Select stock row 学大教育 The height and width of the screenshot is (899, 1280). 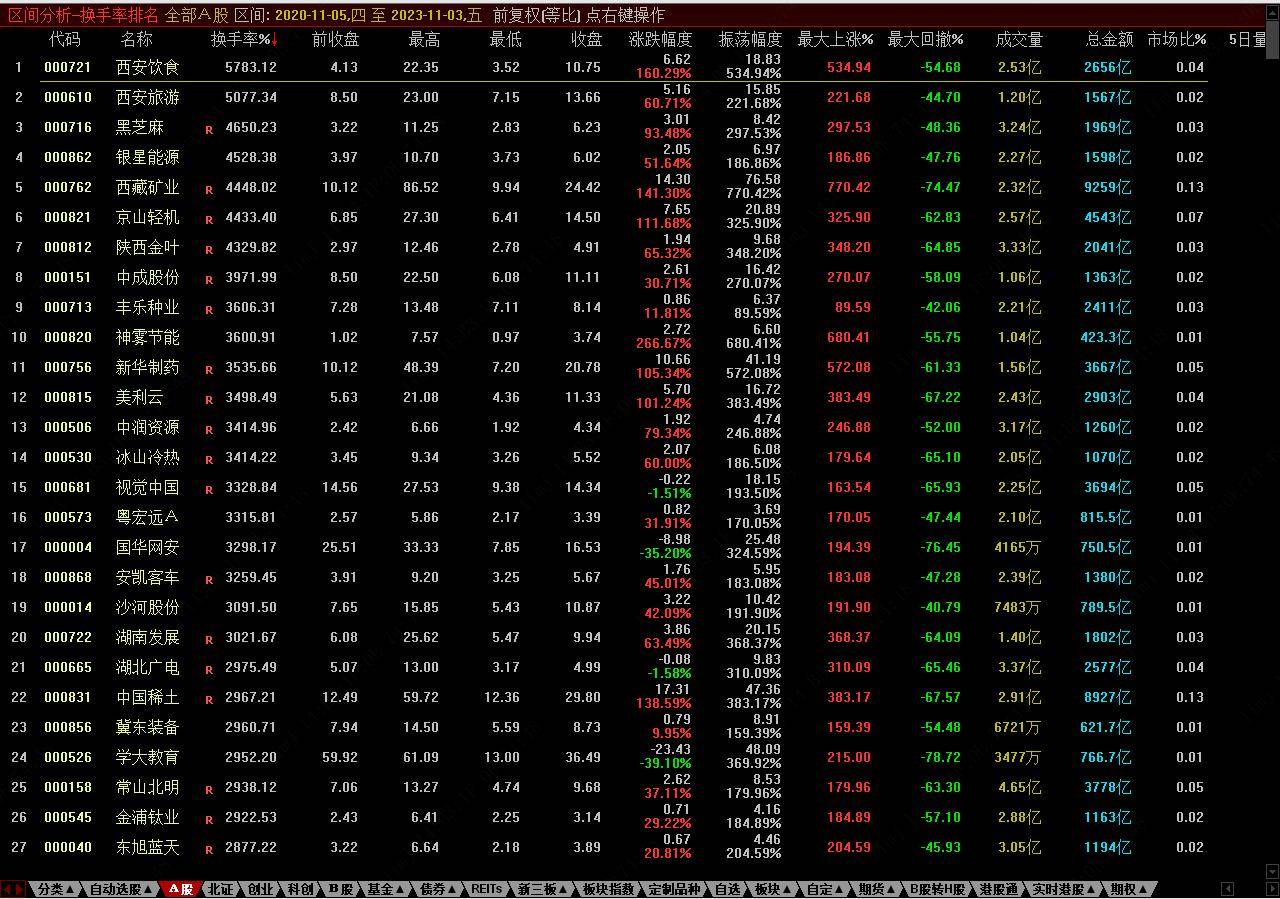[x=603, y=757]
